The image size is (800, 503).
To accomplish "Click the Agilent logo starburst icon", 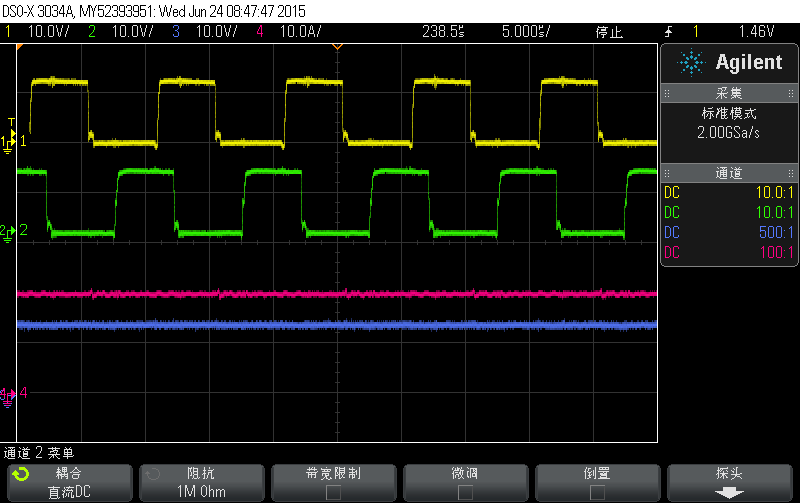I will [x=691, y=63].
